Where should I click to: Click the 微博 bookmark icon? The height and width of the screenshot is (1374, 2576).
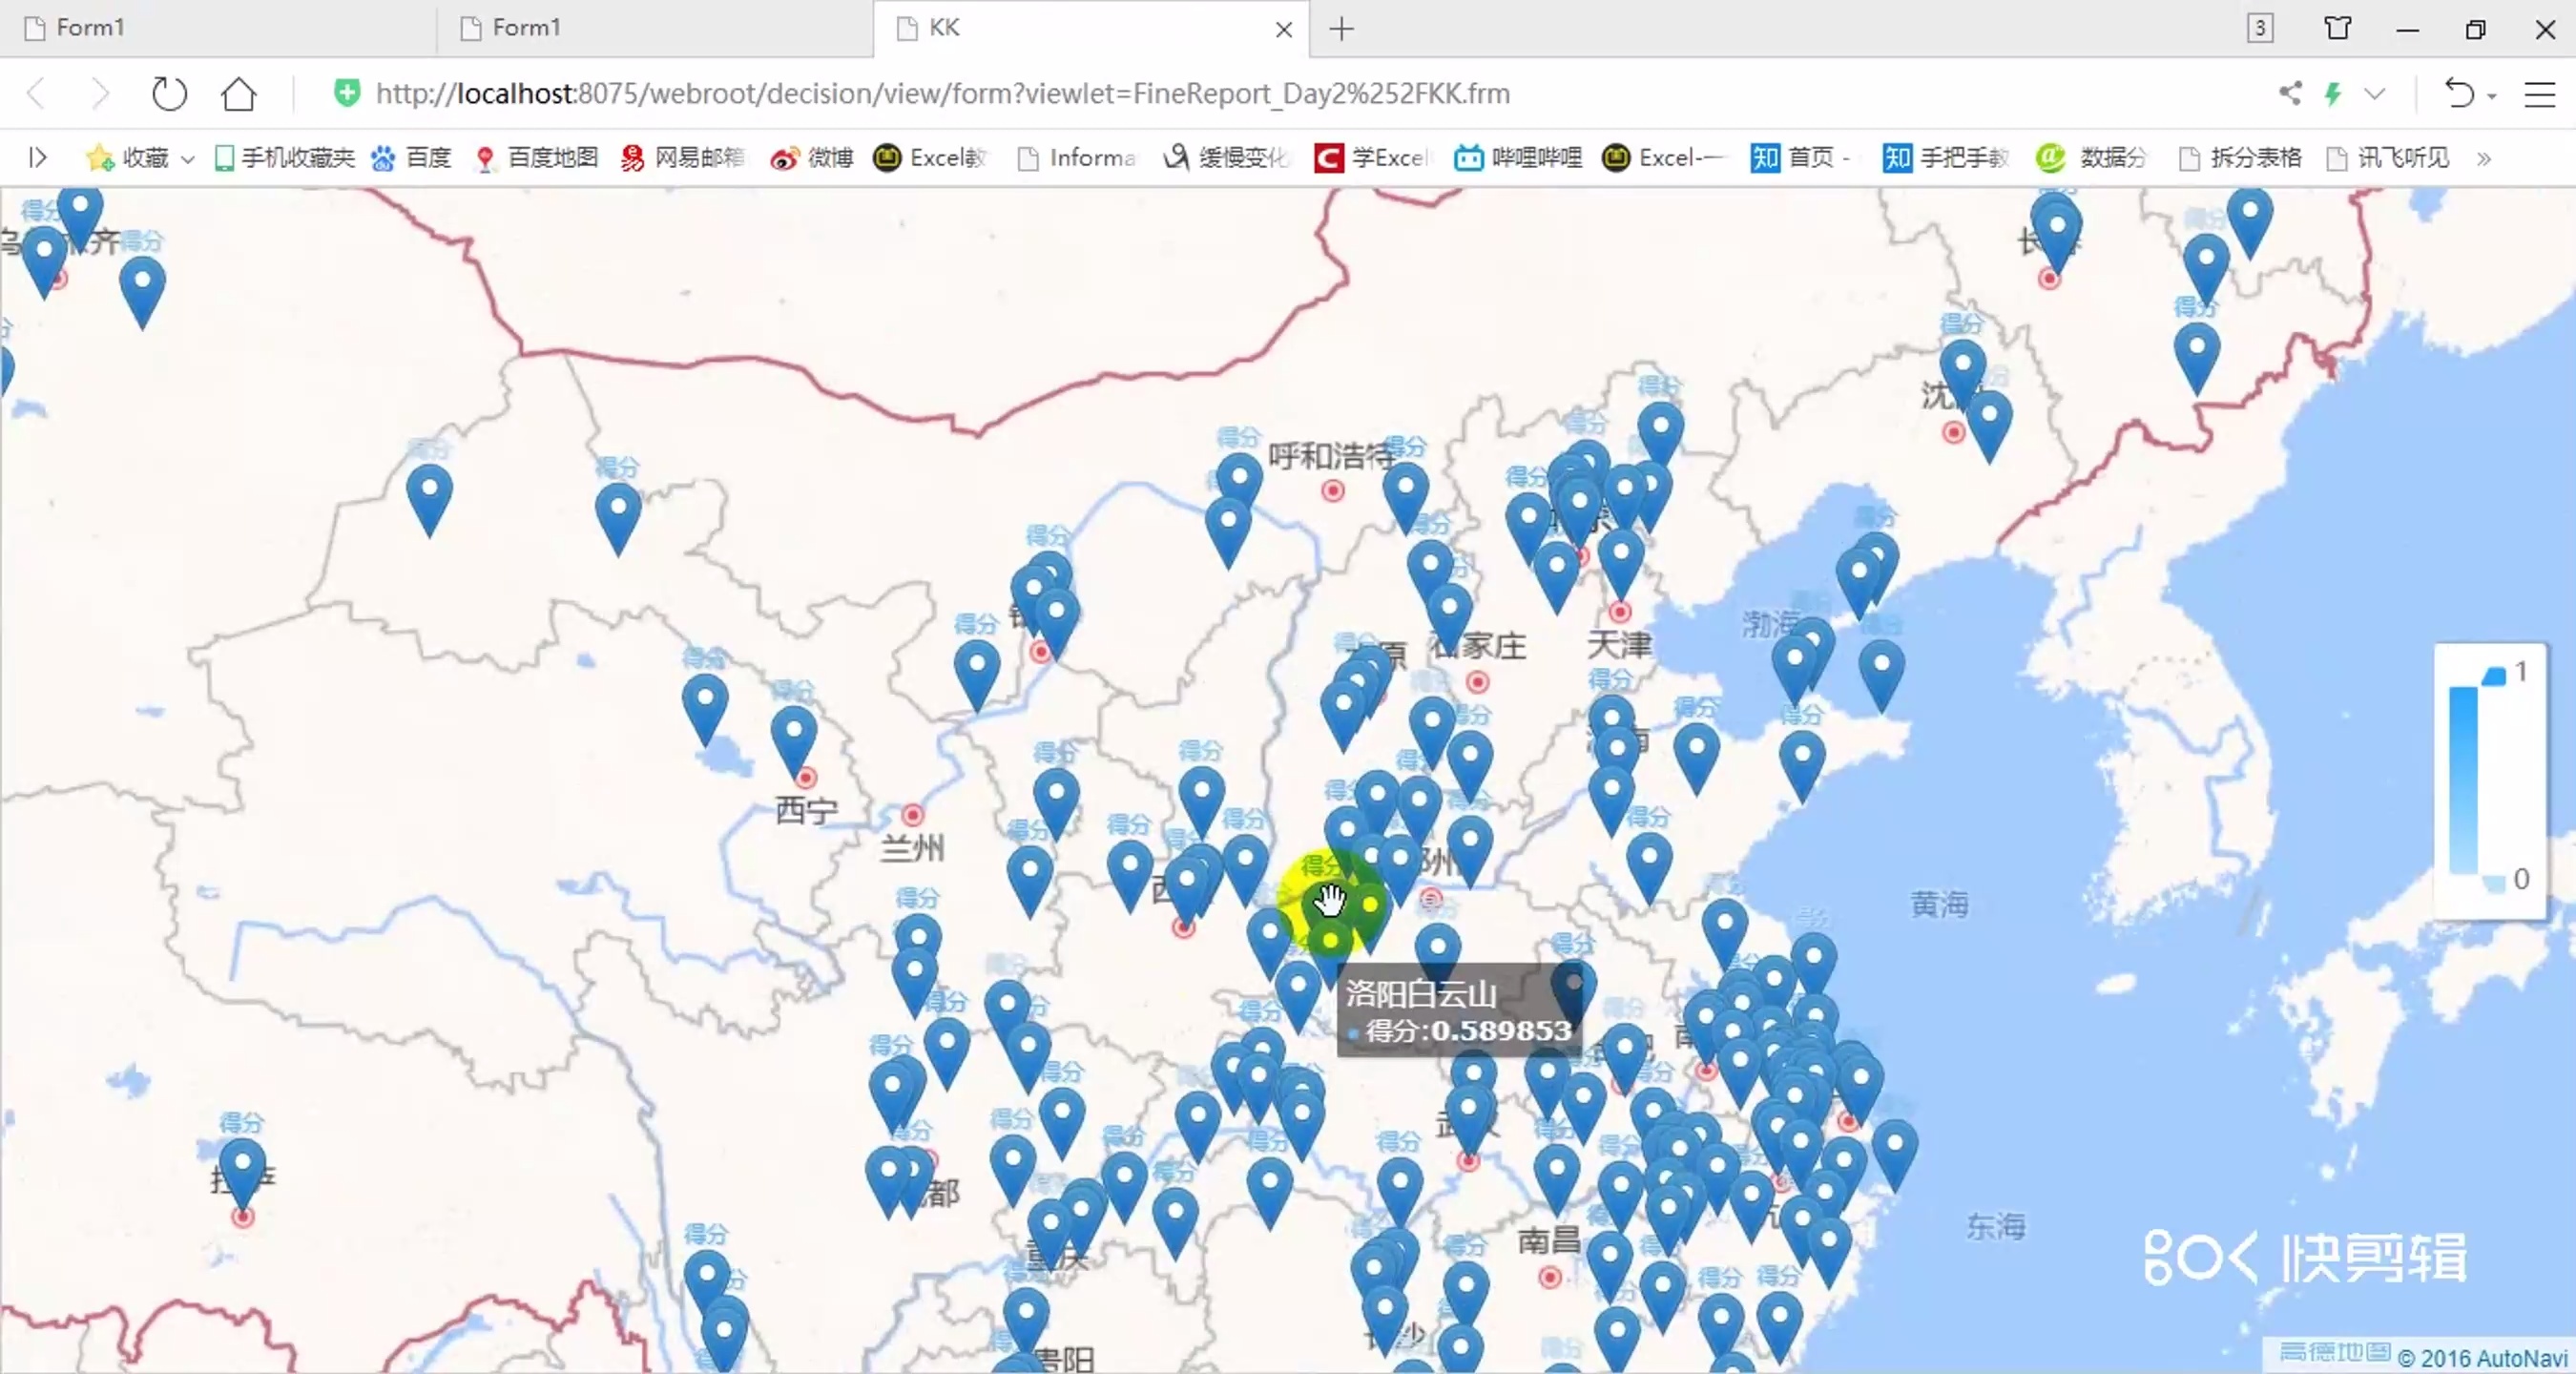[x=783, y=158]
